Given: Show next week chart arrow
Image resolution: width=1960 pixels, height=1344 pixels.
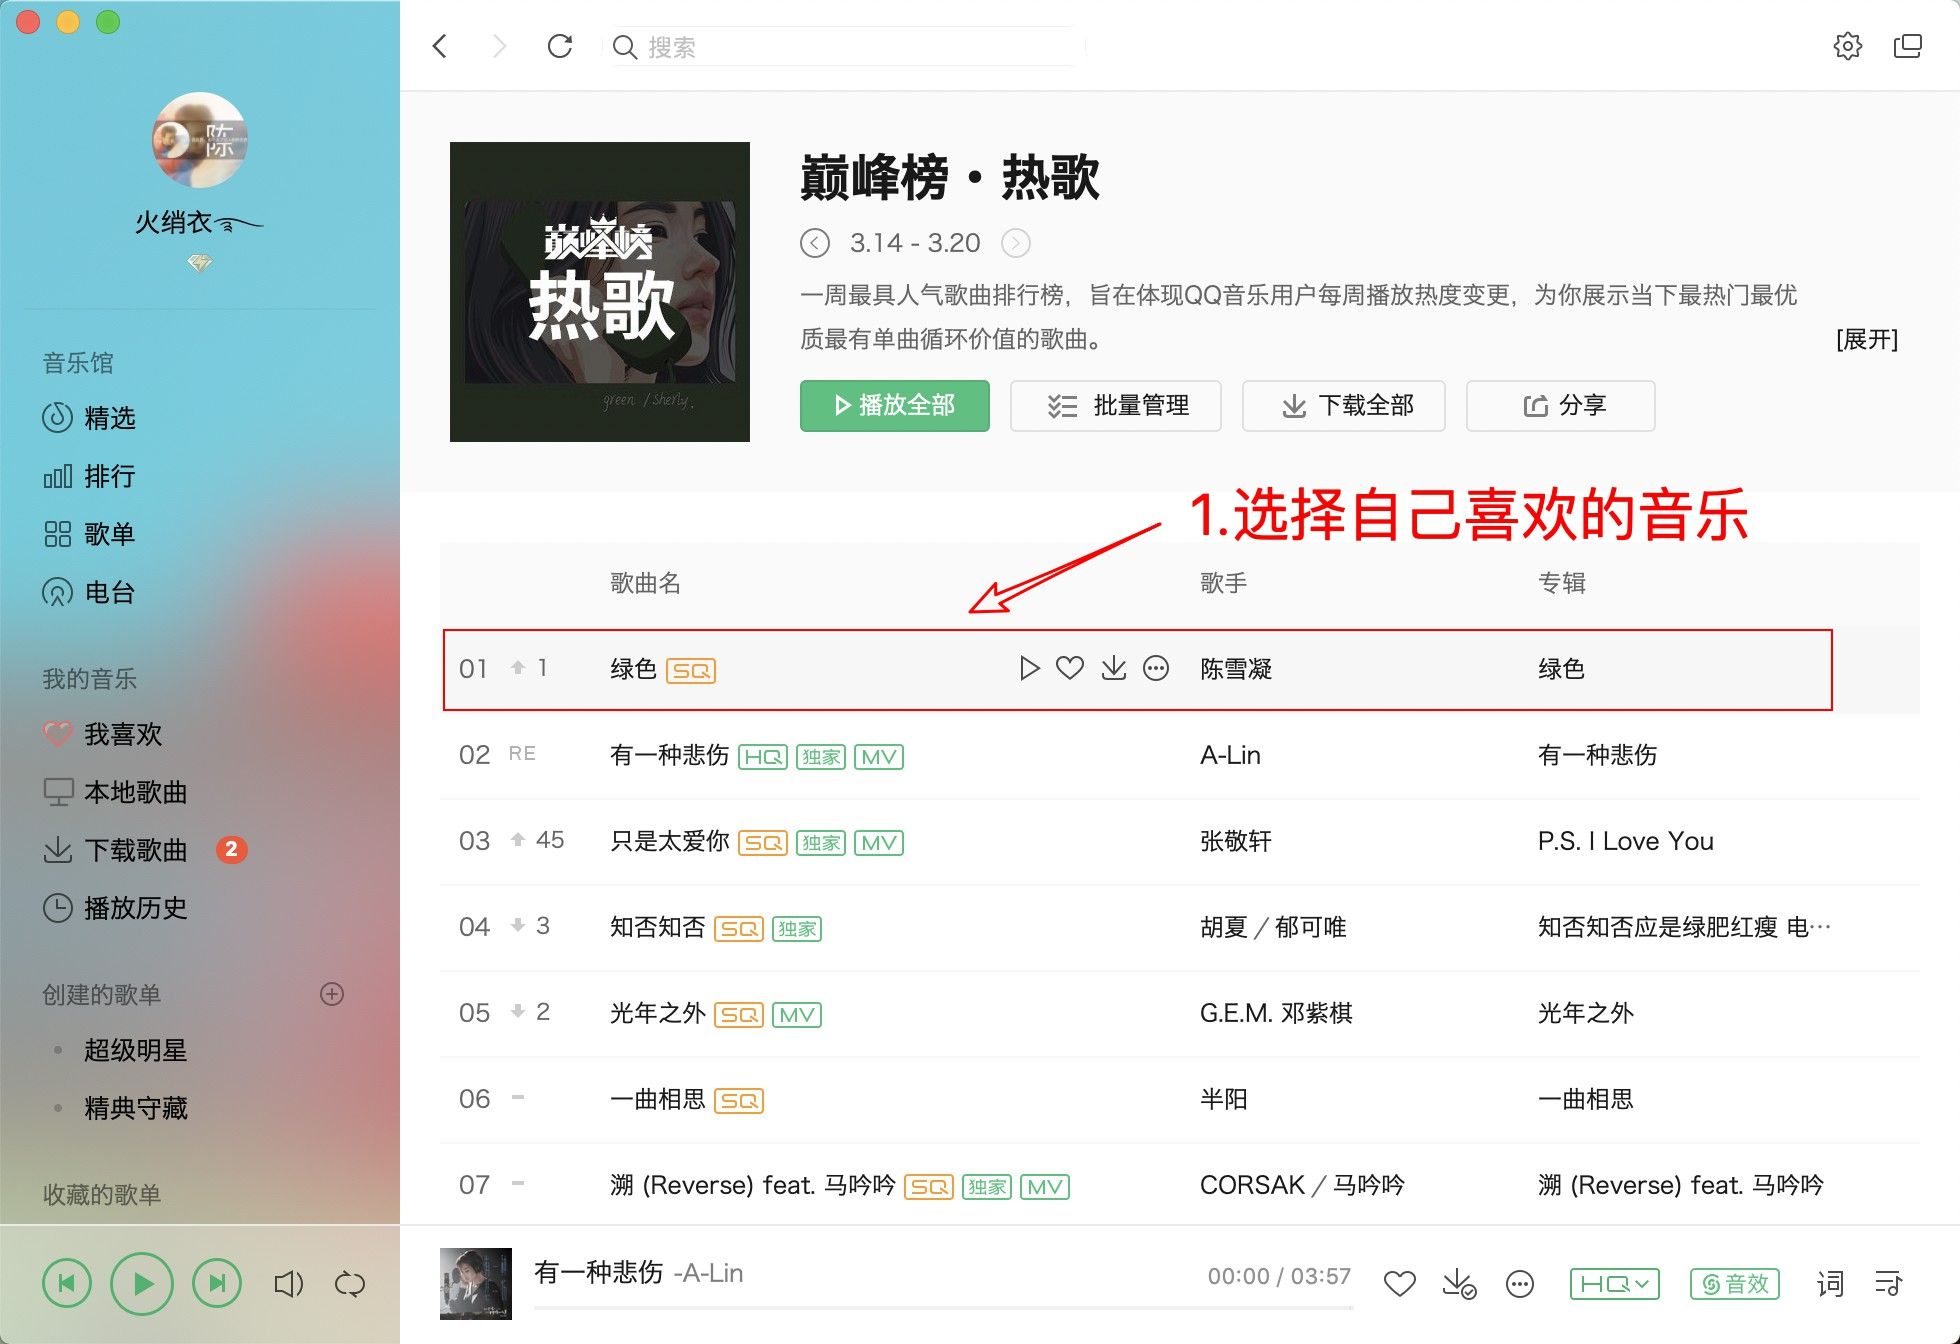Looking at the screenshot, I should coord(1016,243).
